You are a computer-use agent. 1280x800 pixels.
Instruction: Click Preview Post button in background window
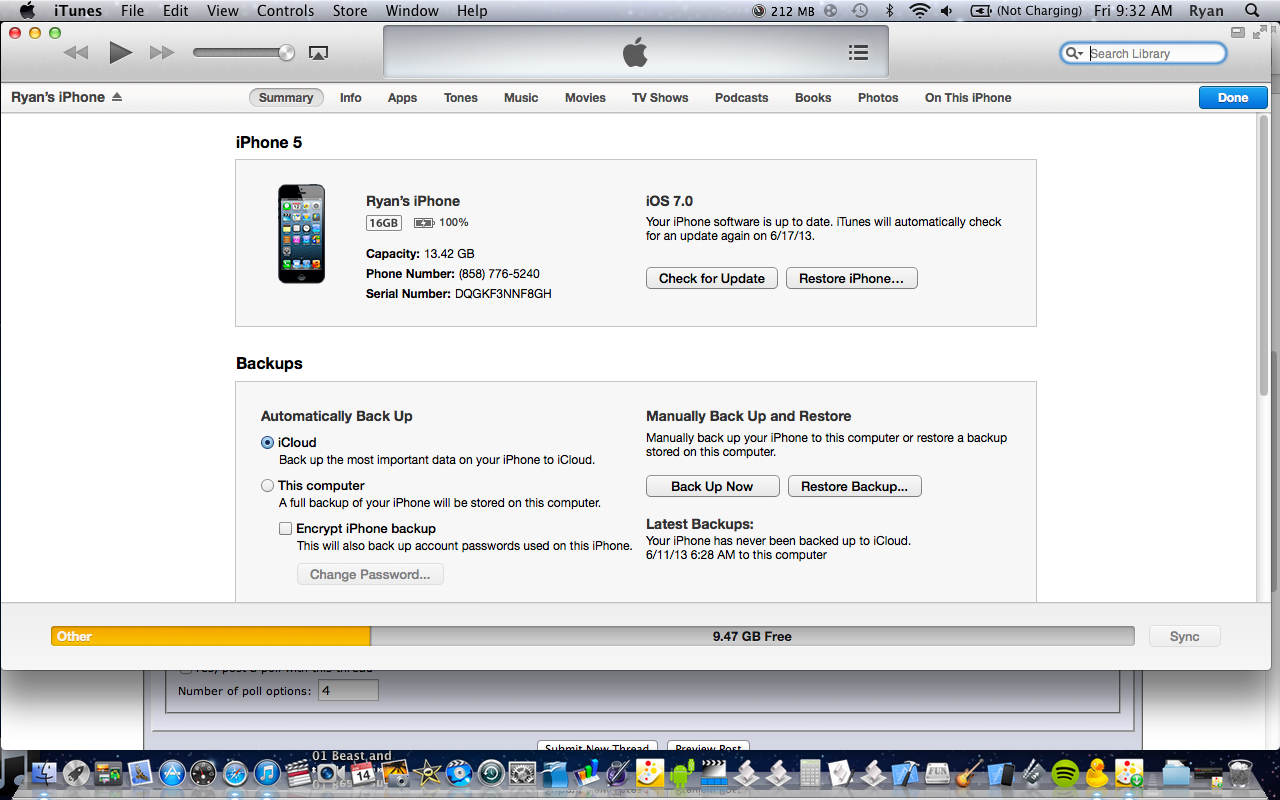708,747
